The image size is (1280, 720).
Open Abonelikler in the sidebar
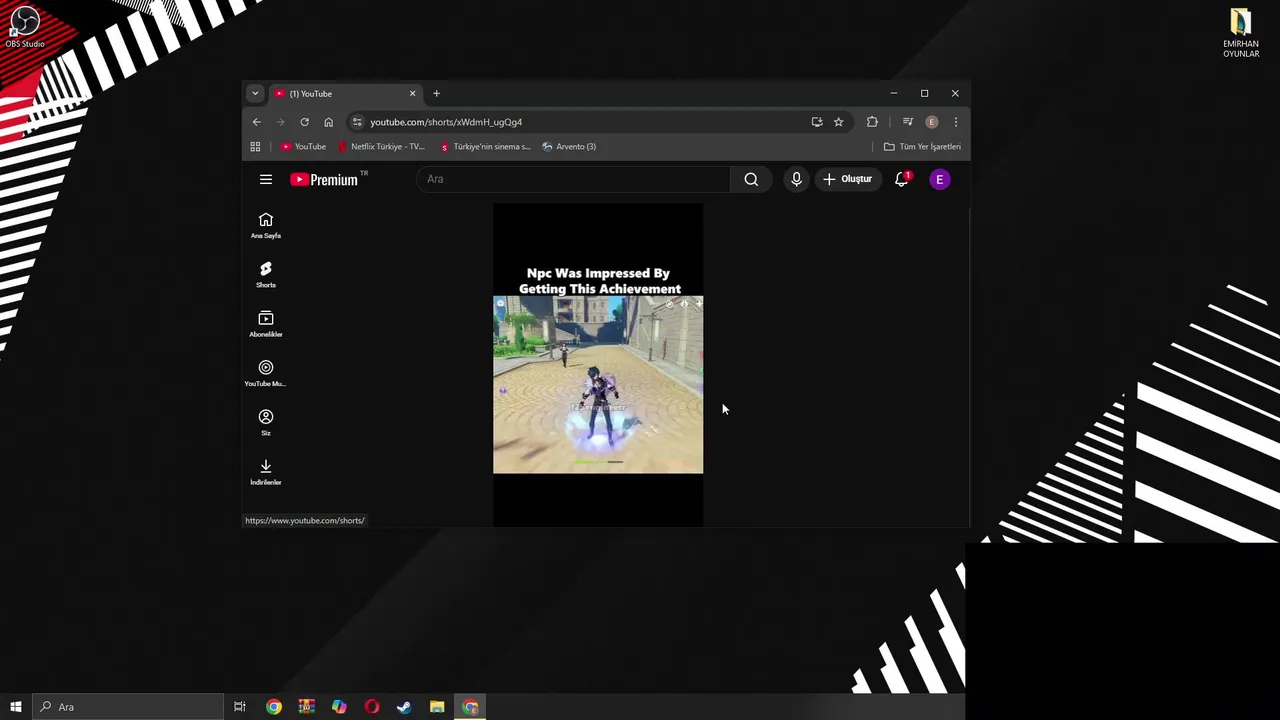266,324
